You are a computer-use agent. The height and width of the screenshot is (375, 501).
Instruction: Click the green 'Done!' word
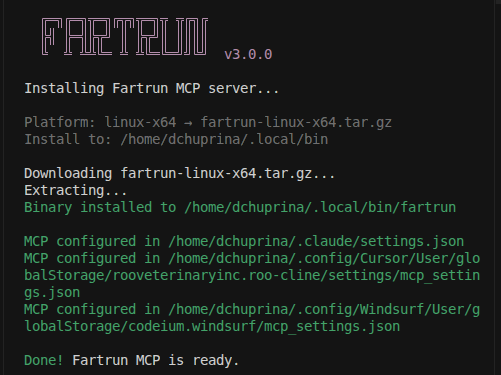[x=44, y=360]
